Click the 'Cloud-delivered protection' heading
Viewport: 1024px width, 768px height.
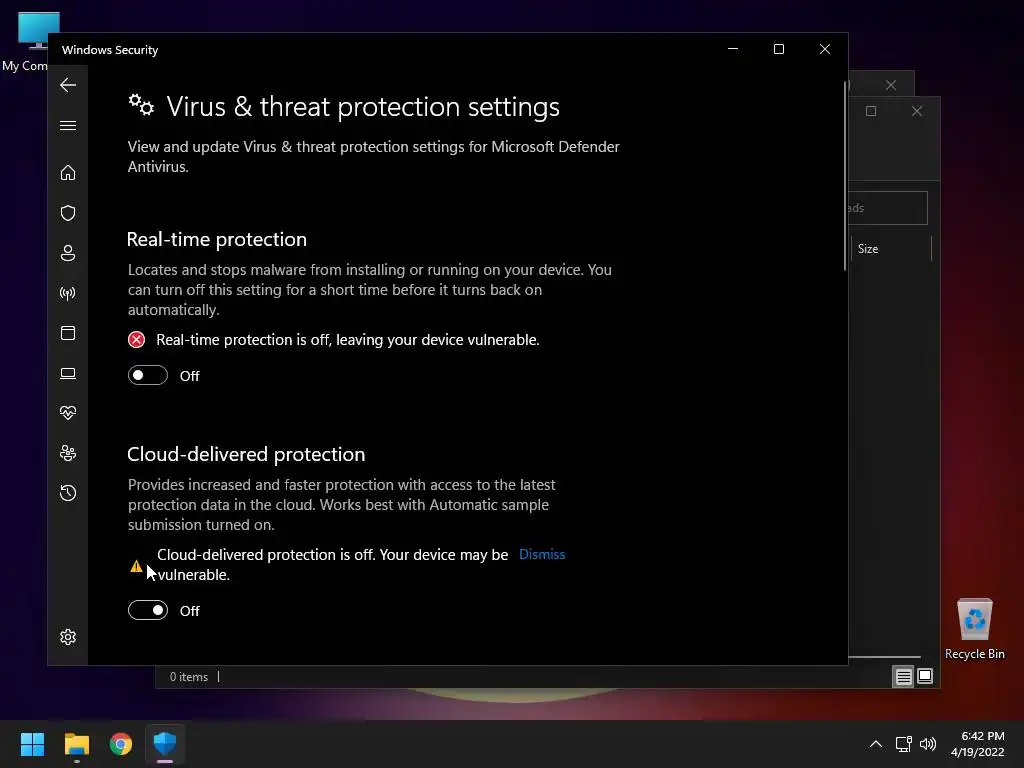coord(246,455)
